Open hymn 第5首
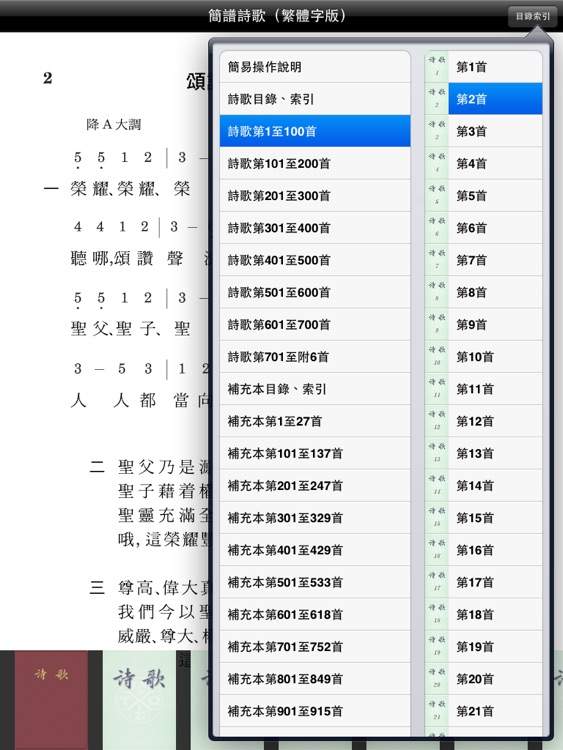The height and width of the screenshot is (750, 563). click(x=484, y=196)
